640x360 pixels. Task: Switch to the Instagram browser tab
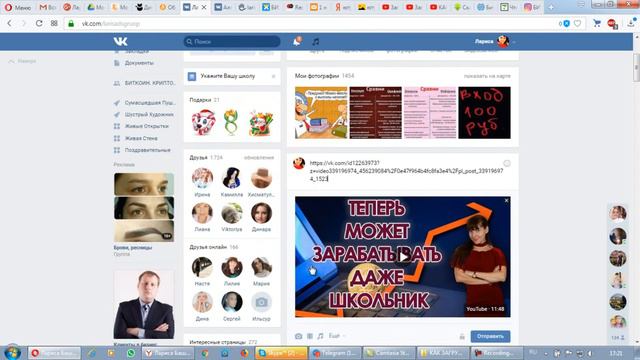532,7
